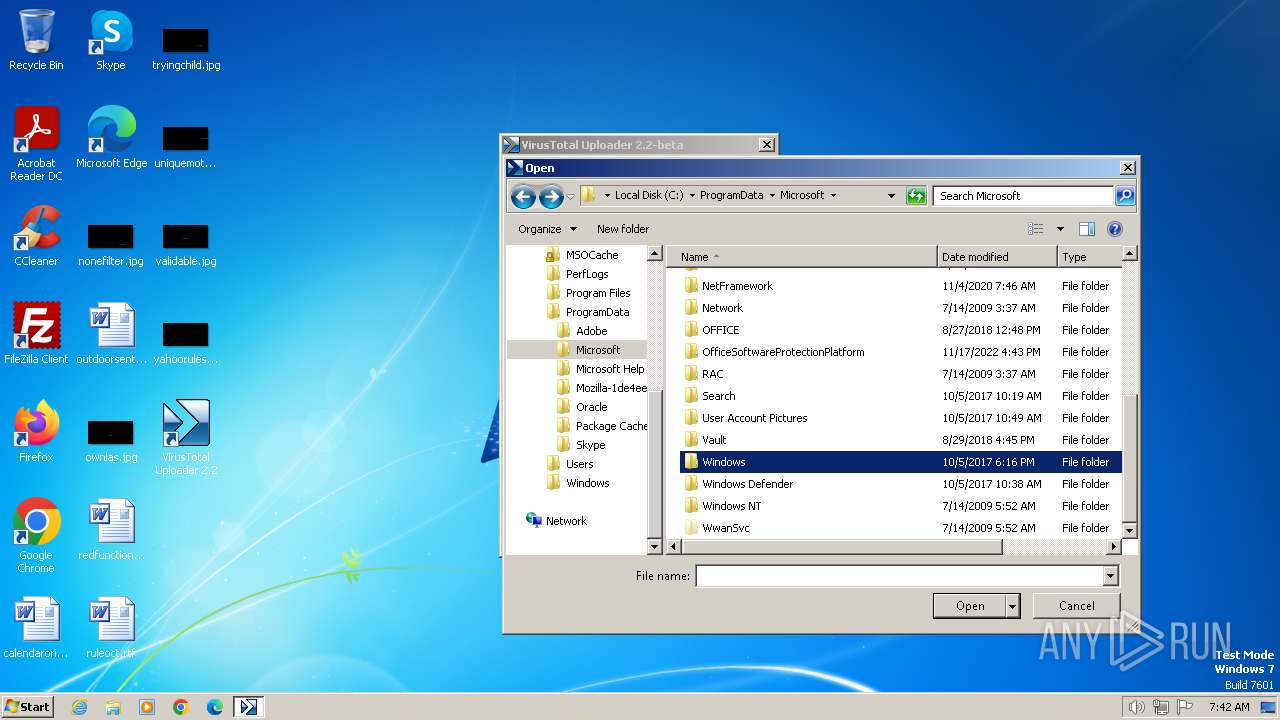Launch FileZilla Client shortcut
This screenshot has width=1280, height=720.
click(36, 333)
